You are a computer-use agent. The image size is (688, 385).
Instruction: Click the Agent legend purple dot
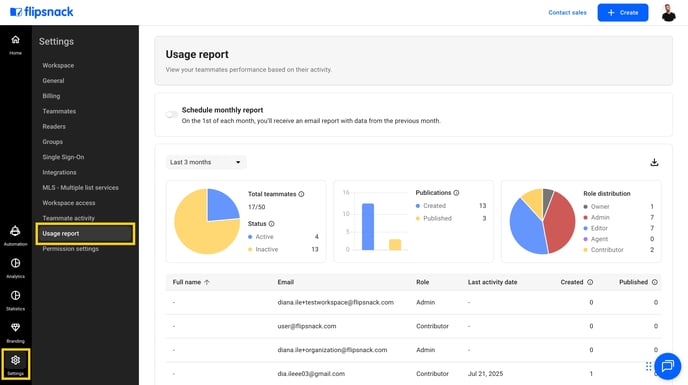585,239
